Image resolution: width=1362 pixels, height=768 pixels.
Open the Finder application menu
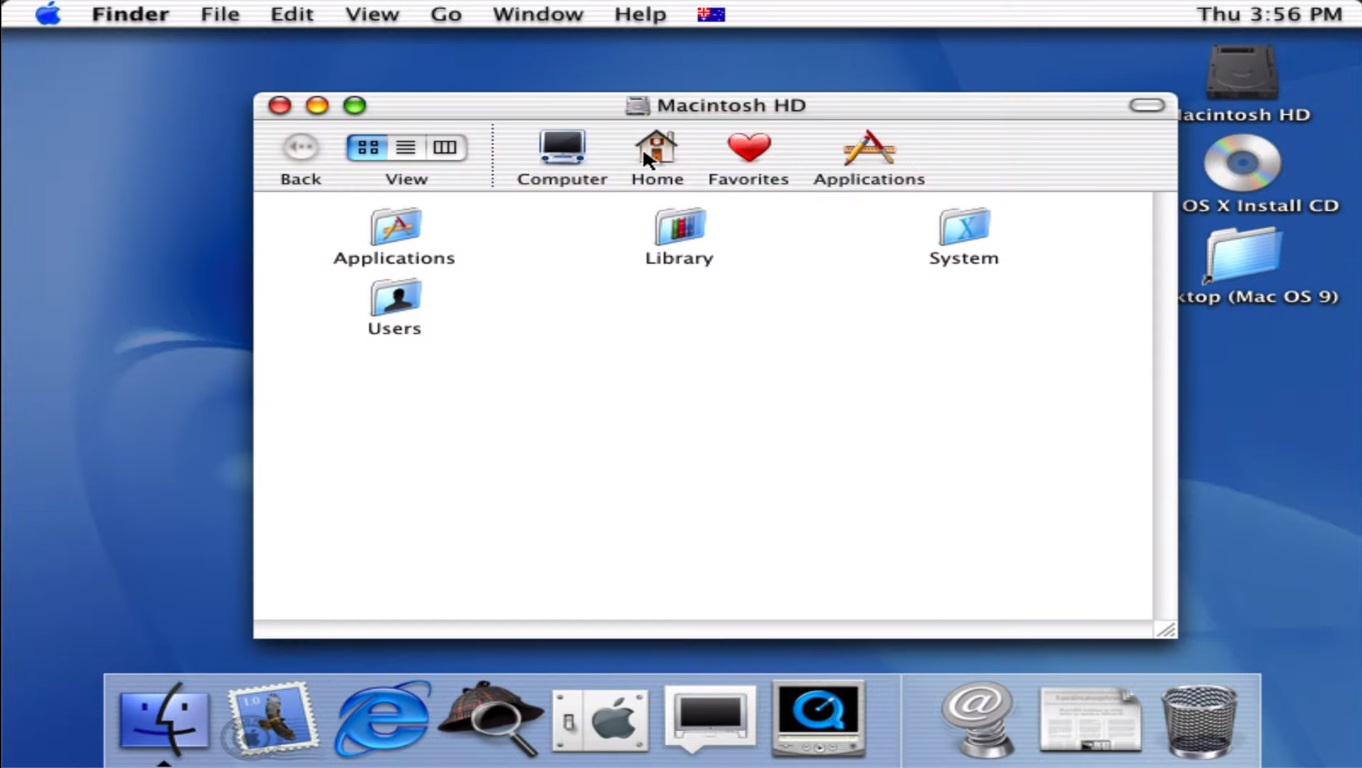[130, 14]
